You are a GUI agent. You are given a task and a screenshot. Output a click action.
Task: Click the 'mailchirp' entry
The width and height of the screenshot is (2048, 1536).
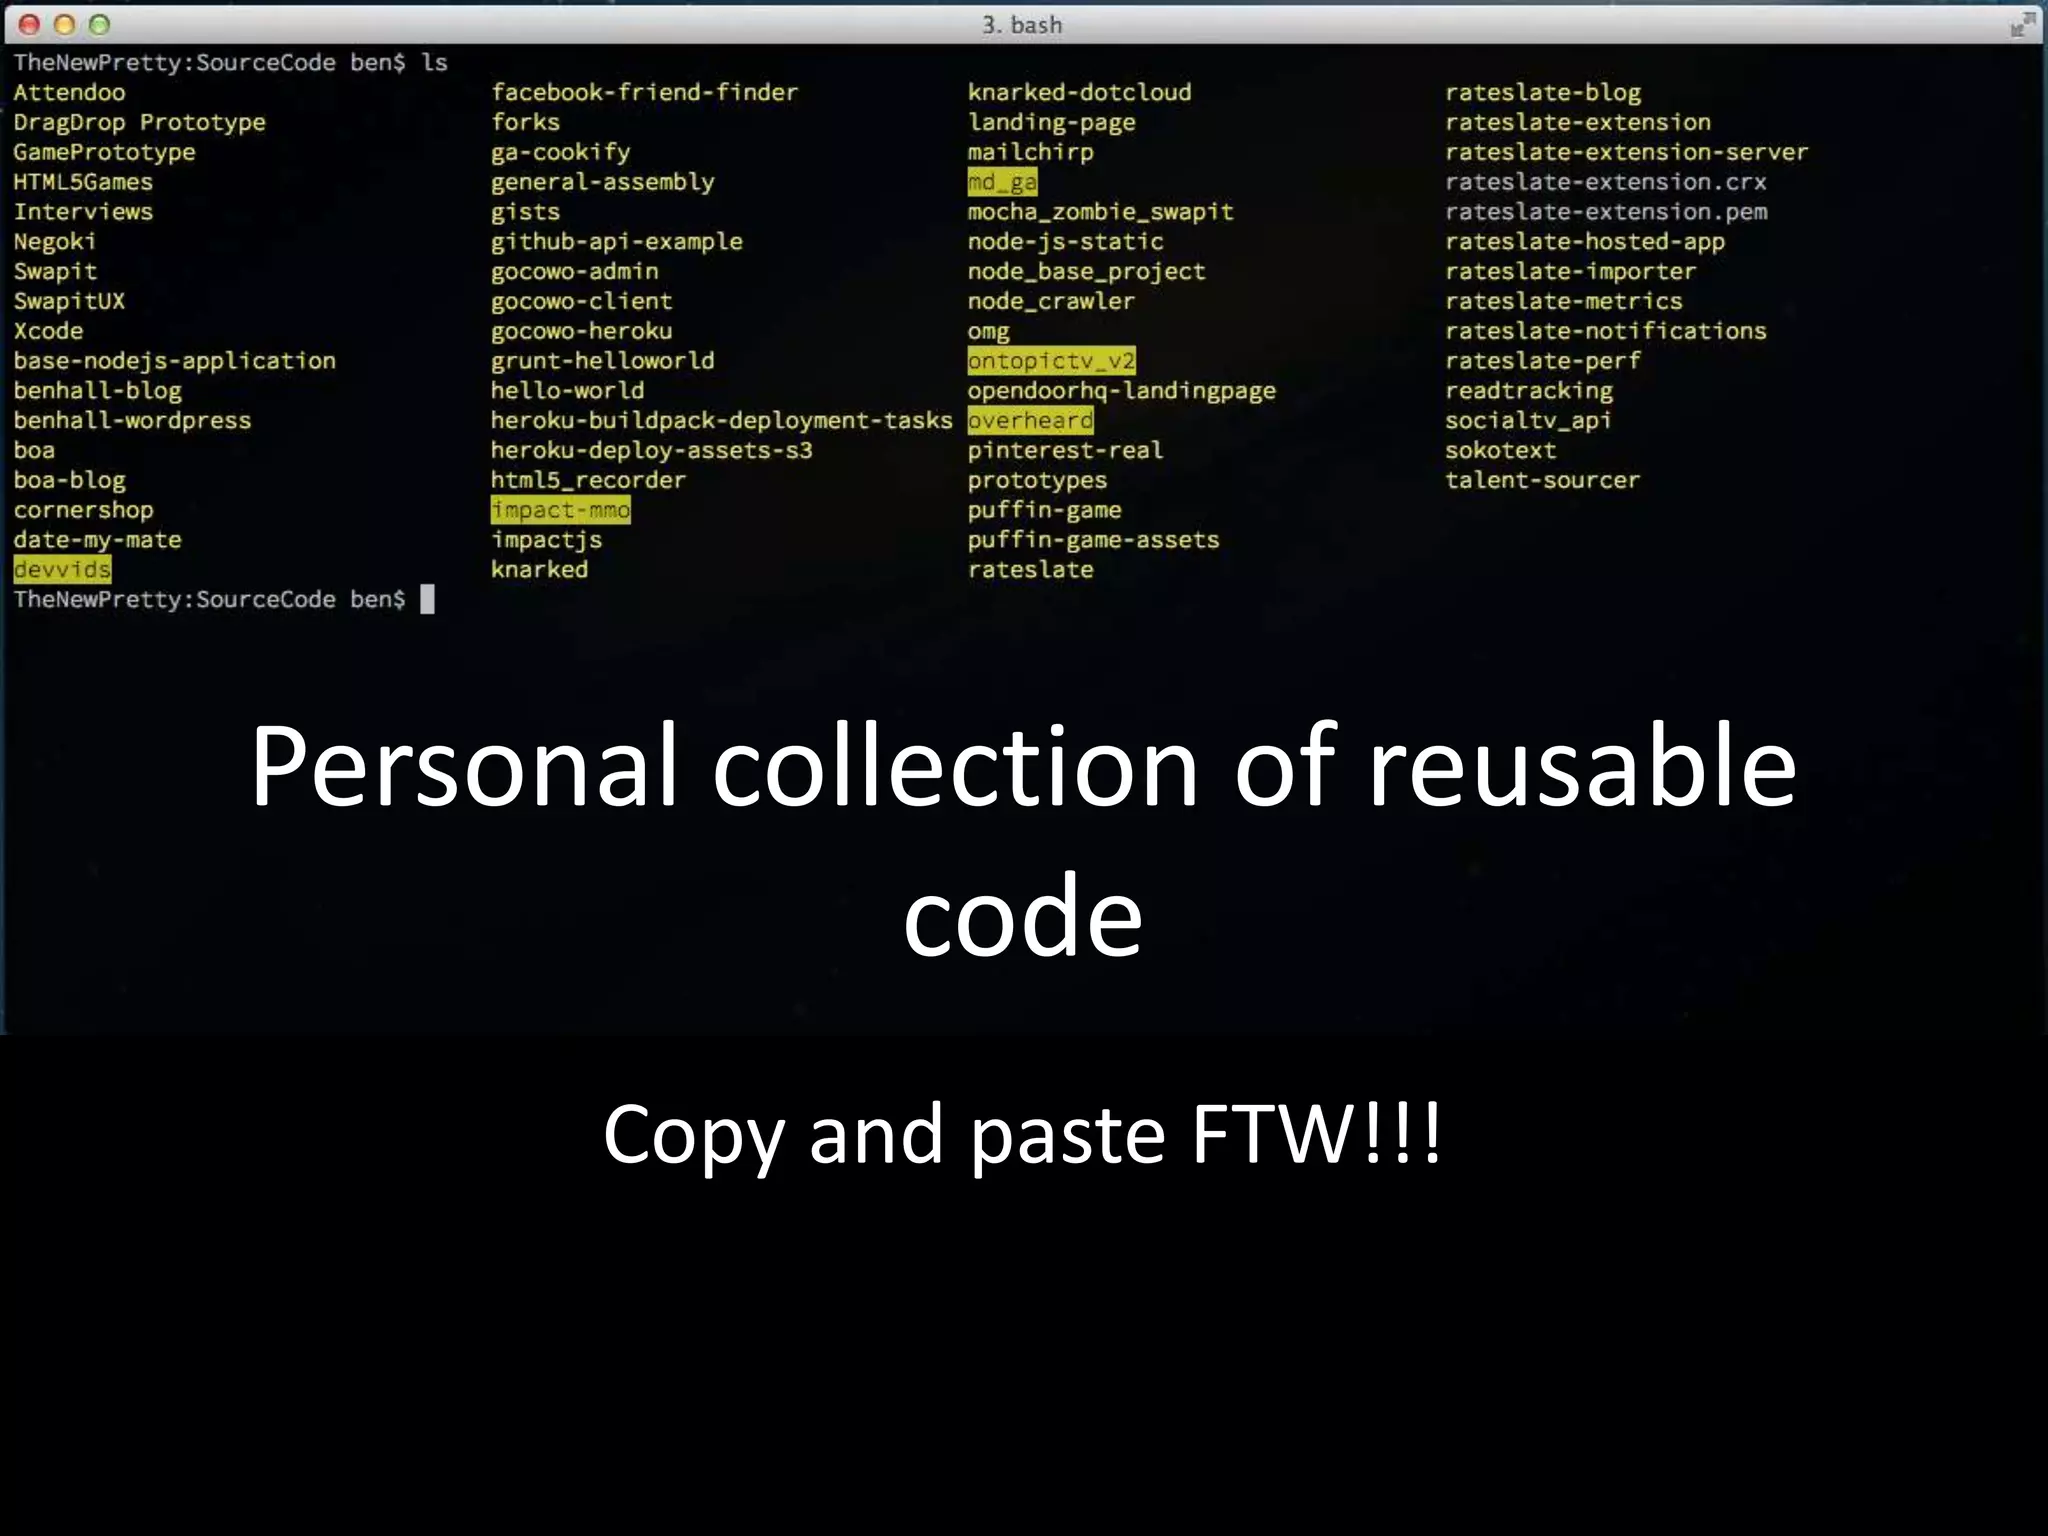point(1030,152)
